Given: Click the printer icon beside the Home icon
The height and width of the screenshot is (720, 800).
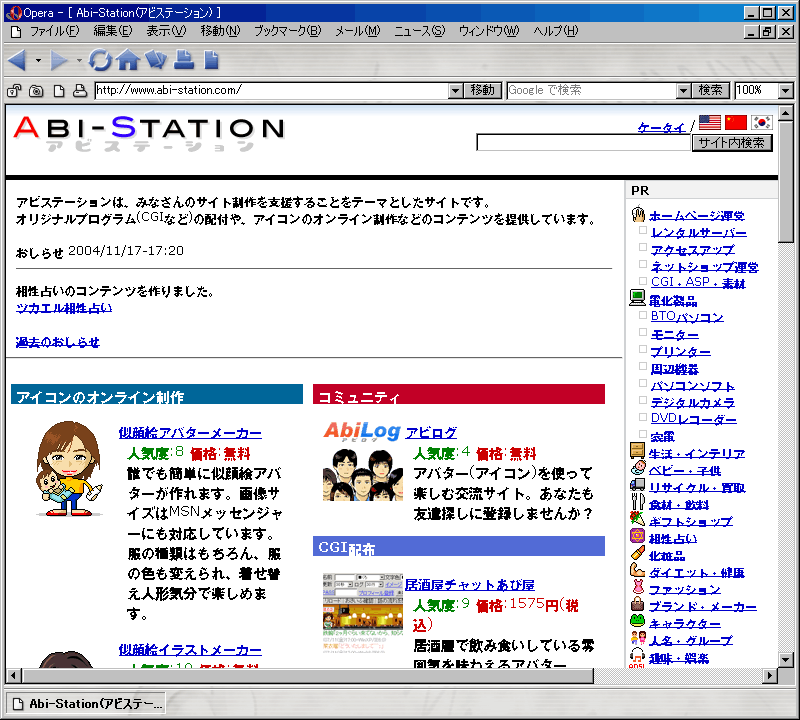Looking at the screenshot, I should pyautogui.click(x=184, y=60).
